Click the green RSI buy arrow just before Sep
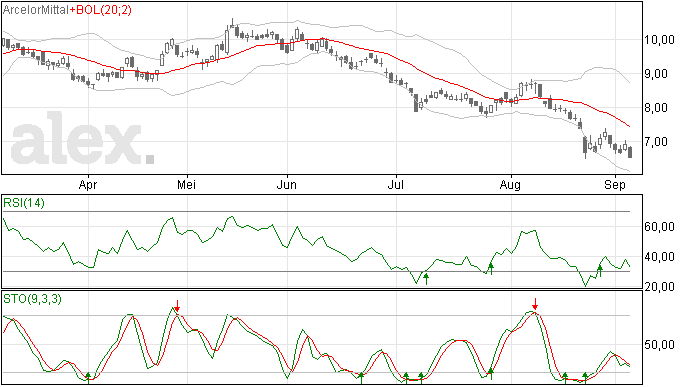The width and height of the screenshot is (690, 387). (x=599, y=271)
